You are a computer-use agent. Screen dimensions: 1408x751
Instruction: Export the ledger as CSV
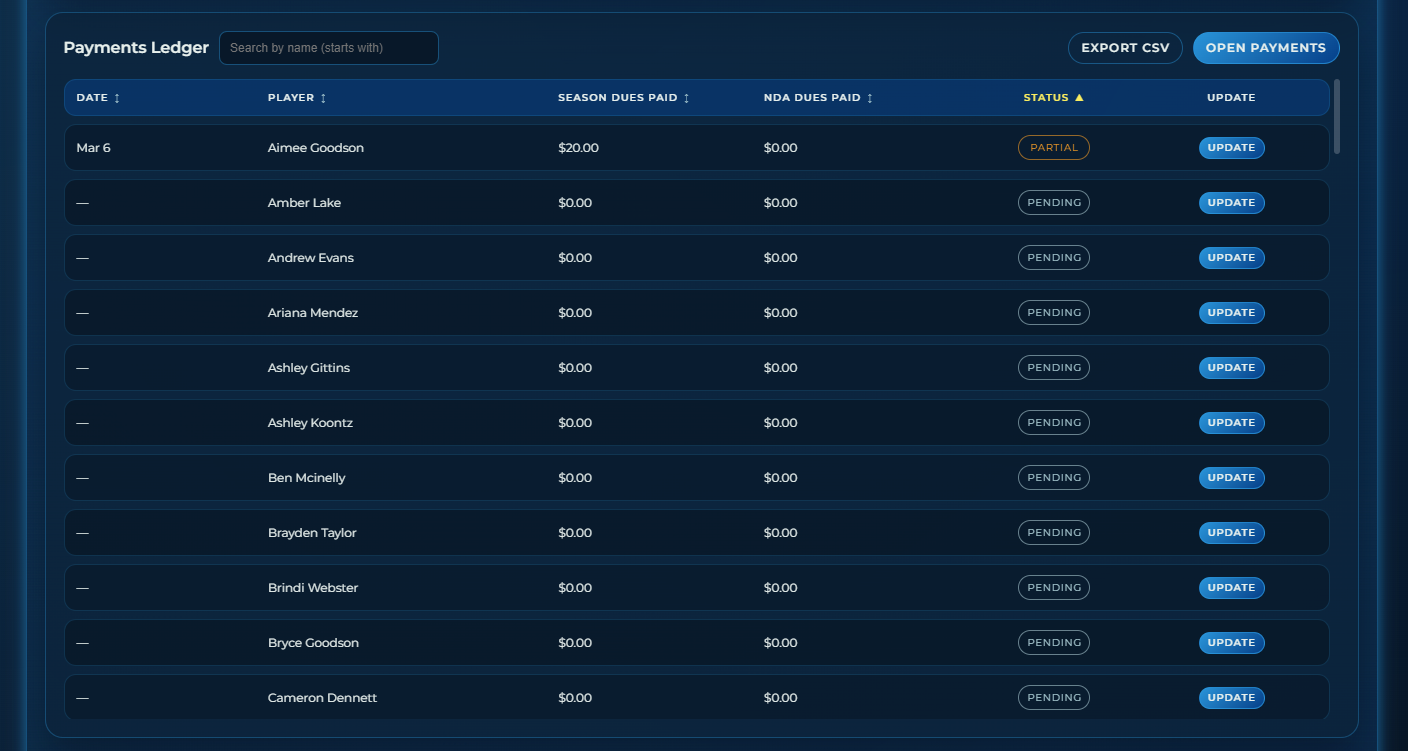coord(1125,47)
